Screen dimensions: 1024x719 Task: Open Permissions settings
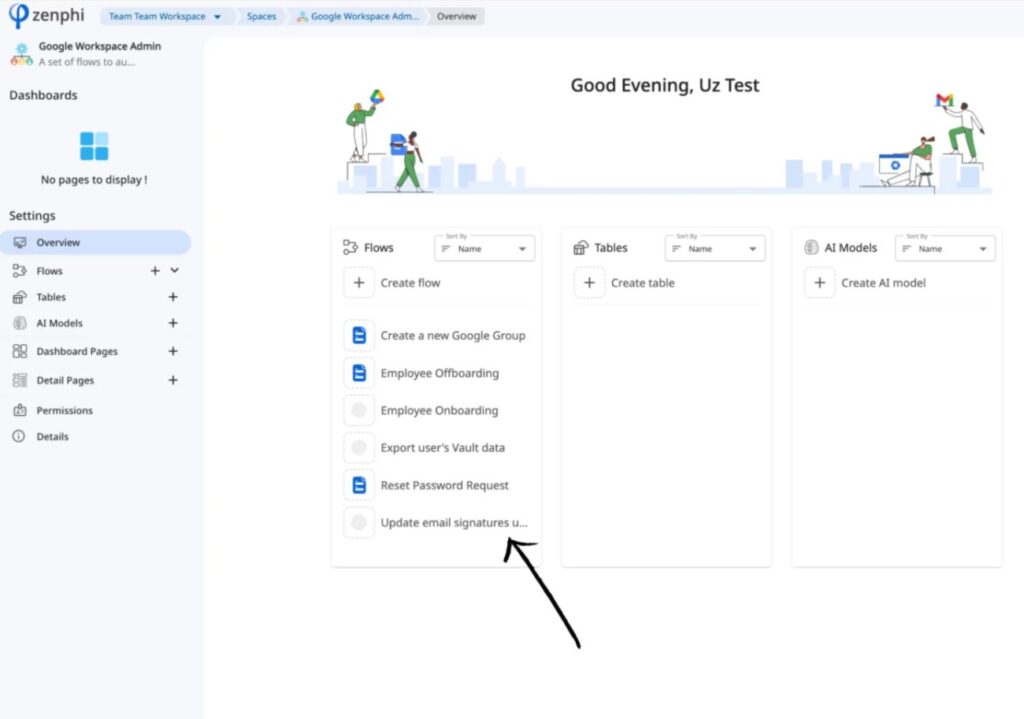tap(65, 410)
